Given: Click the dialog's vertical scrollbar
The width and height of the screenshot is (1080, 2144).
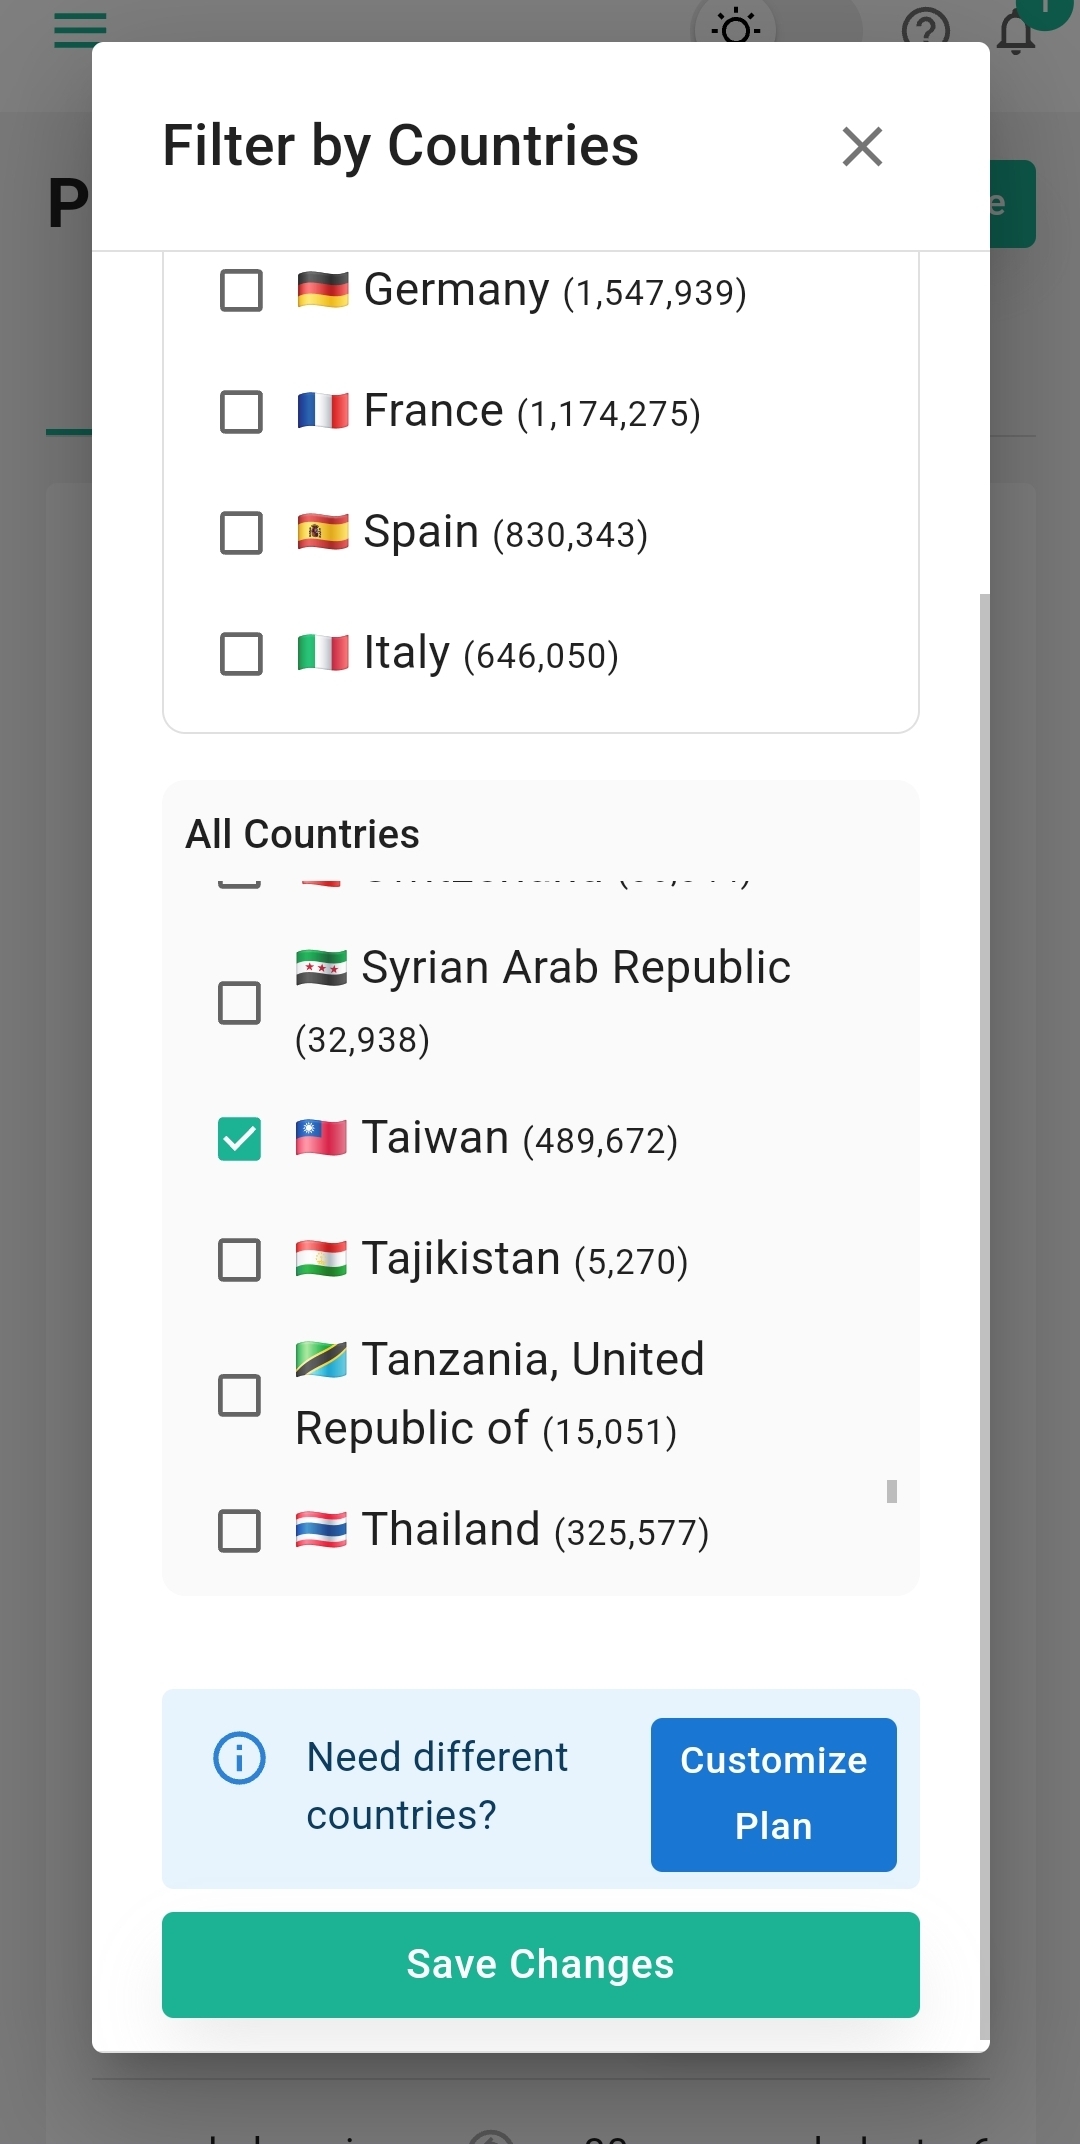Looking at the screenshot, I should pyautogui.click(x=984, y=1300).
